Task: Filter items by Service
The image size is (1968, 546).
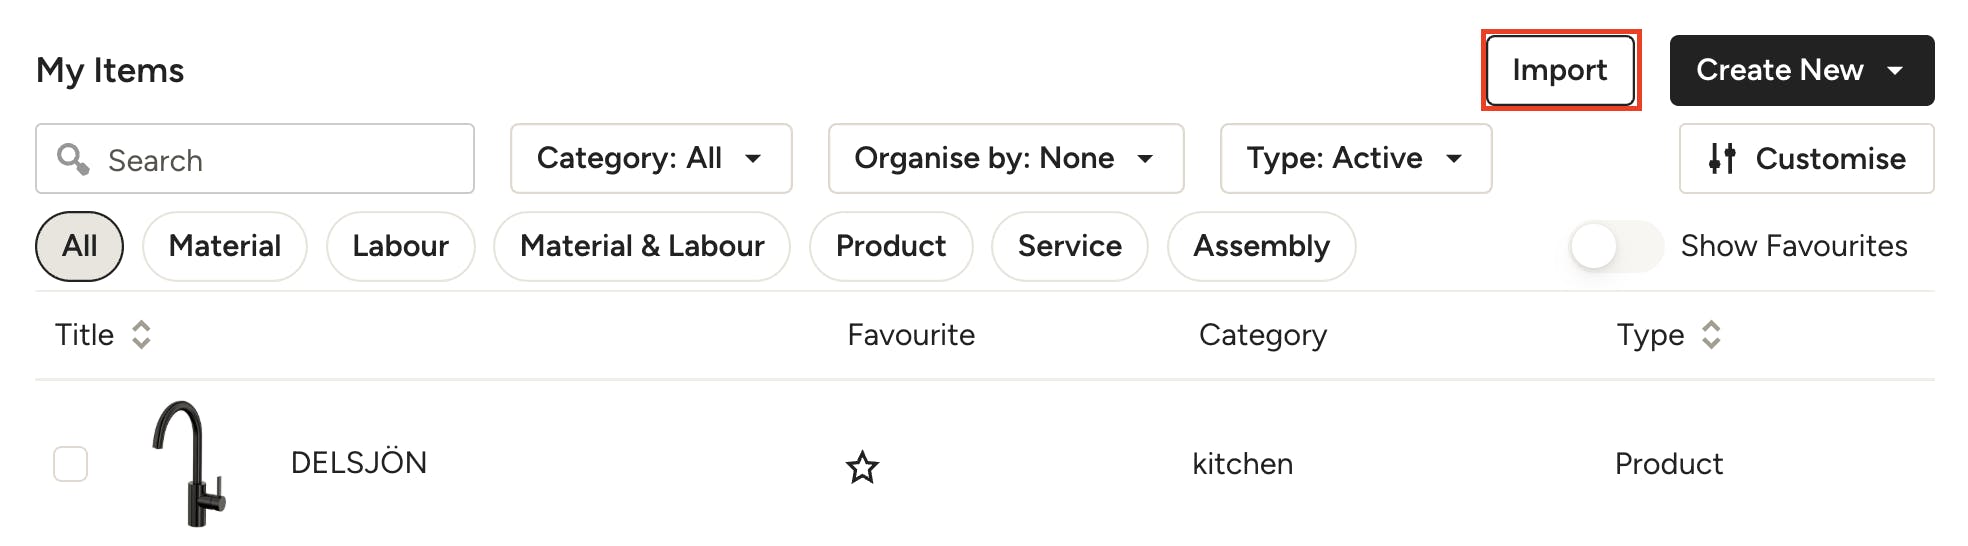Action: pos(1069,246)
